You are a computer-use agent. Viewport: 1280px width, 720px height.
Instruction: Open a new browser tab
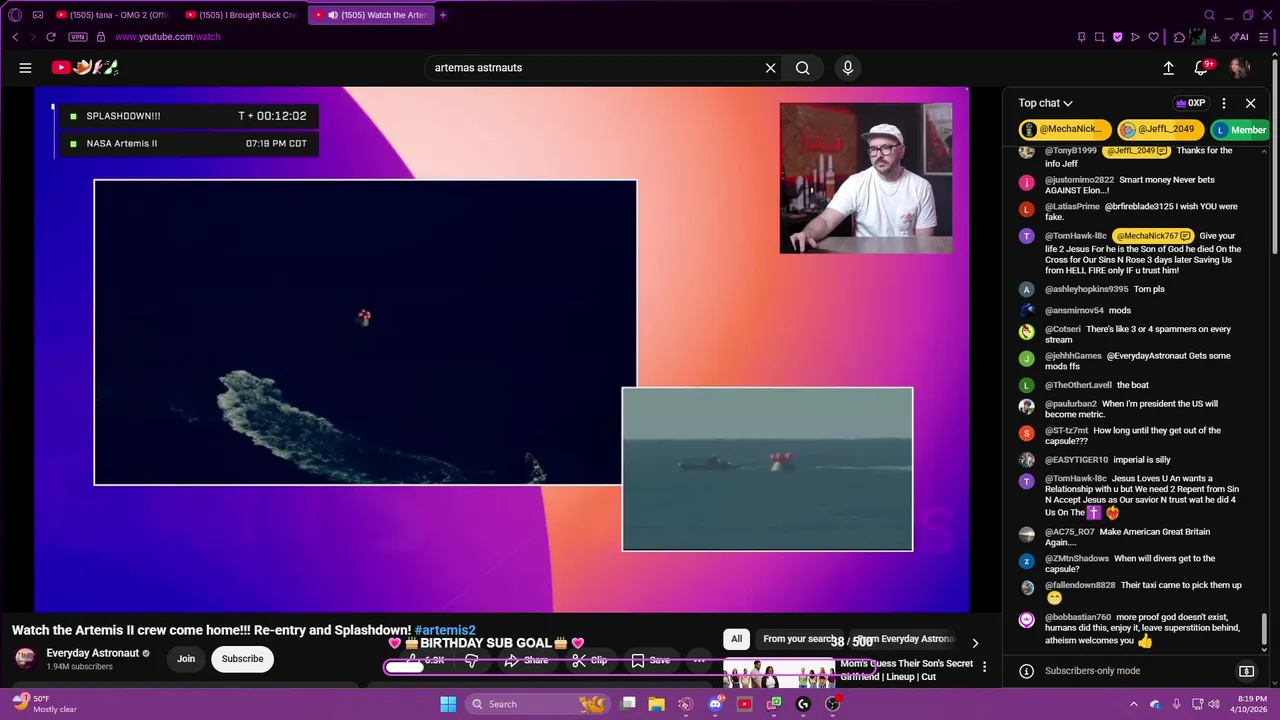click(443, 15)
